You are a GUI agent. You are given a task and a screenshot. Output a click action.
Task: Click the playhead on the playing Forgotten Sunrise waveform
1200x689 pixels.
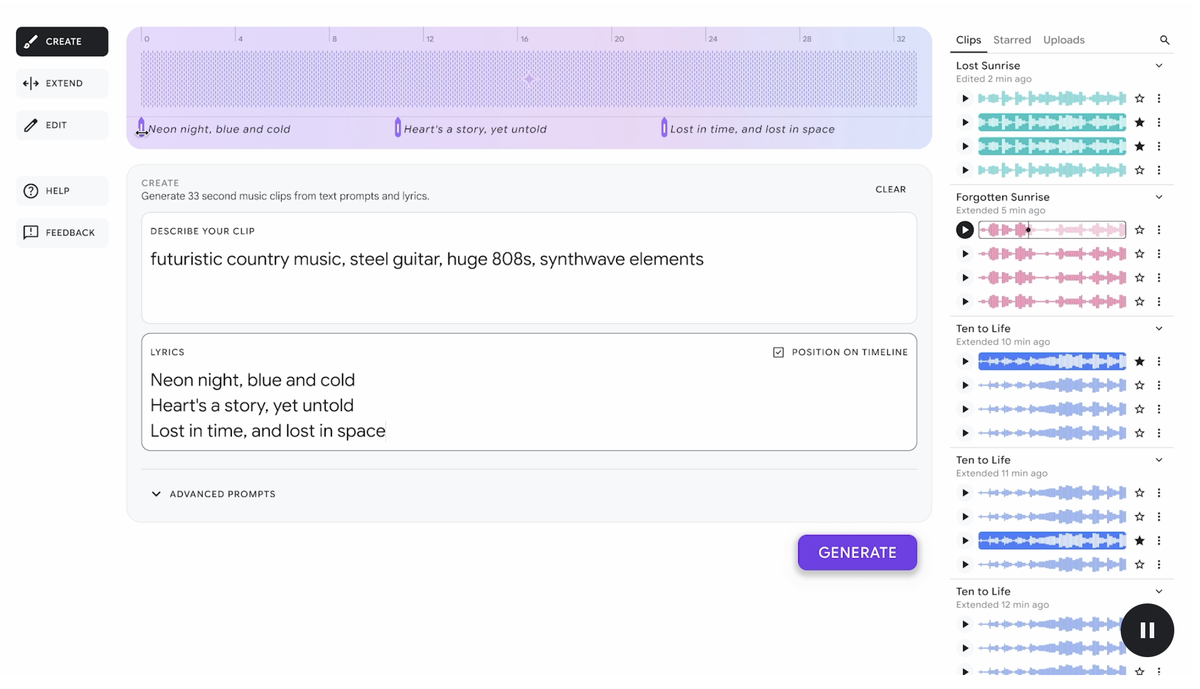point(1027,229)
